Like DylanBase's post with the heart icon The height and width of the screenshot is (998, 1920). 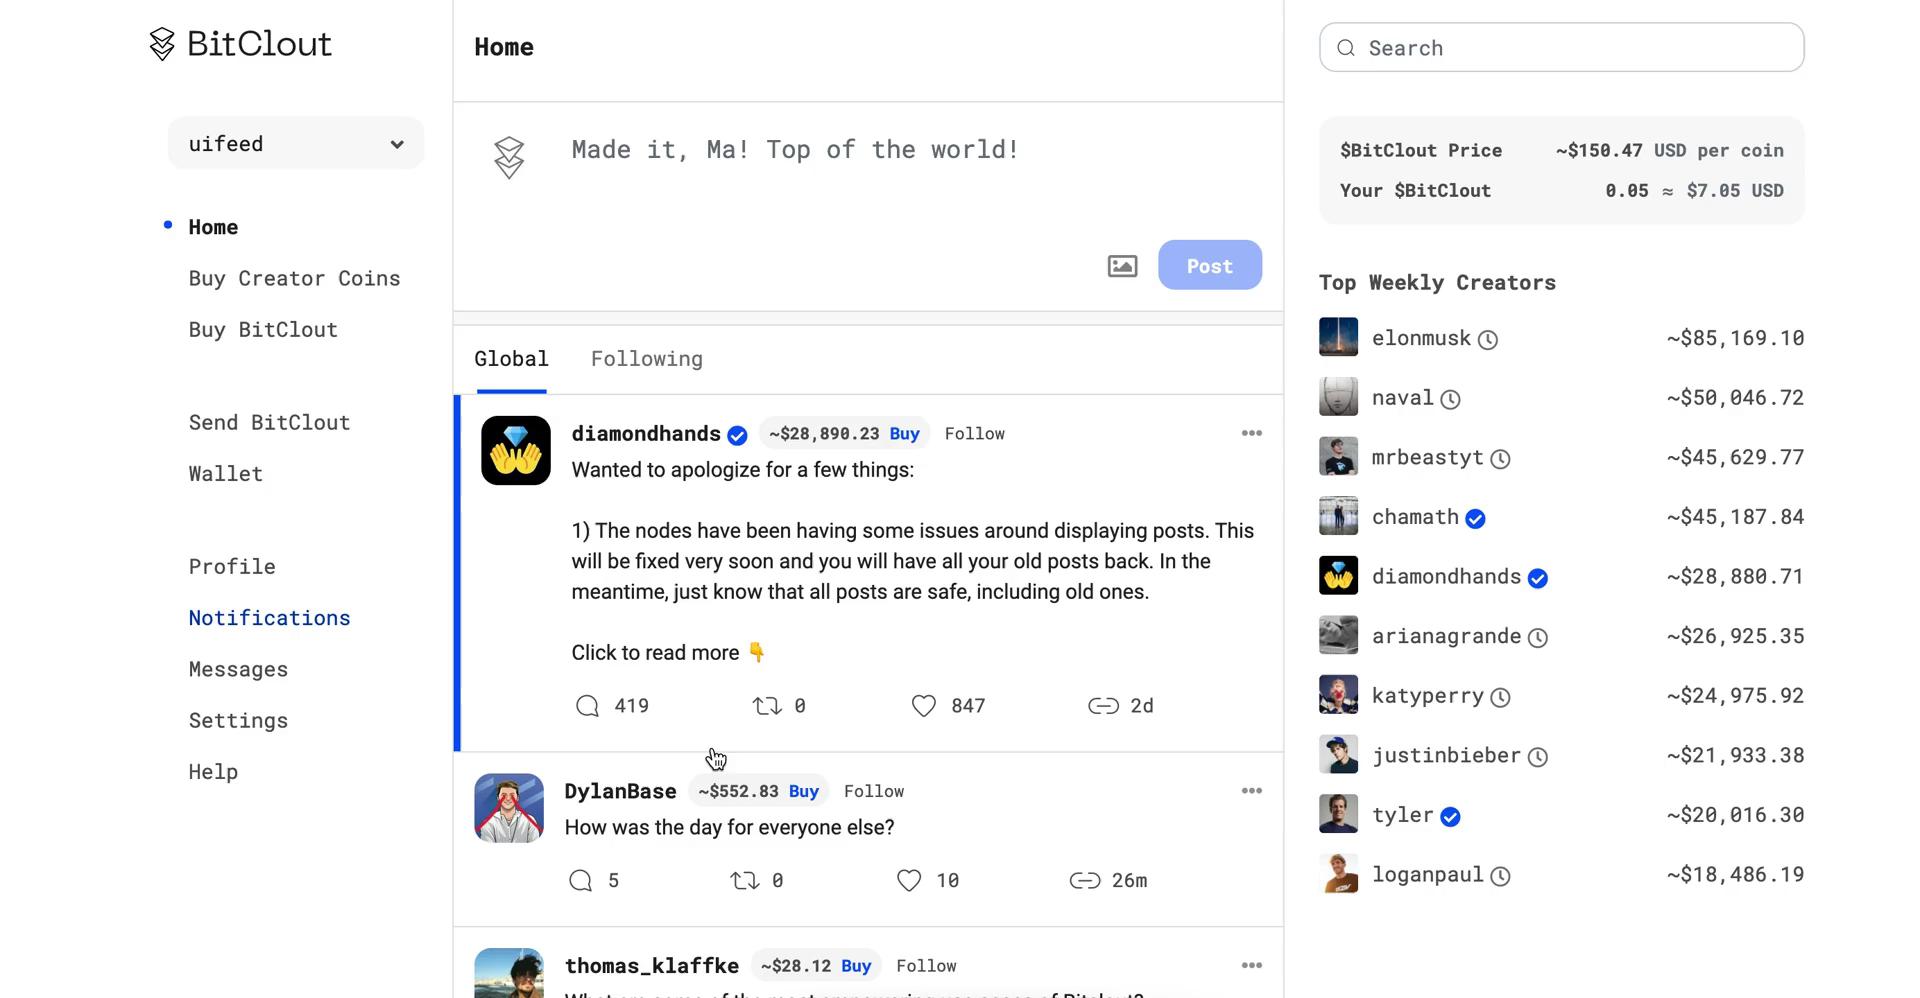point(909,880)
